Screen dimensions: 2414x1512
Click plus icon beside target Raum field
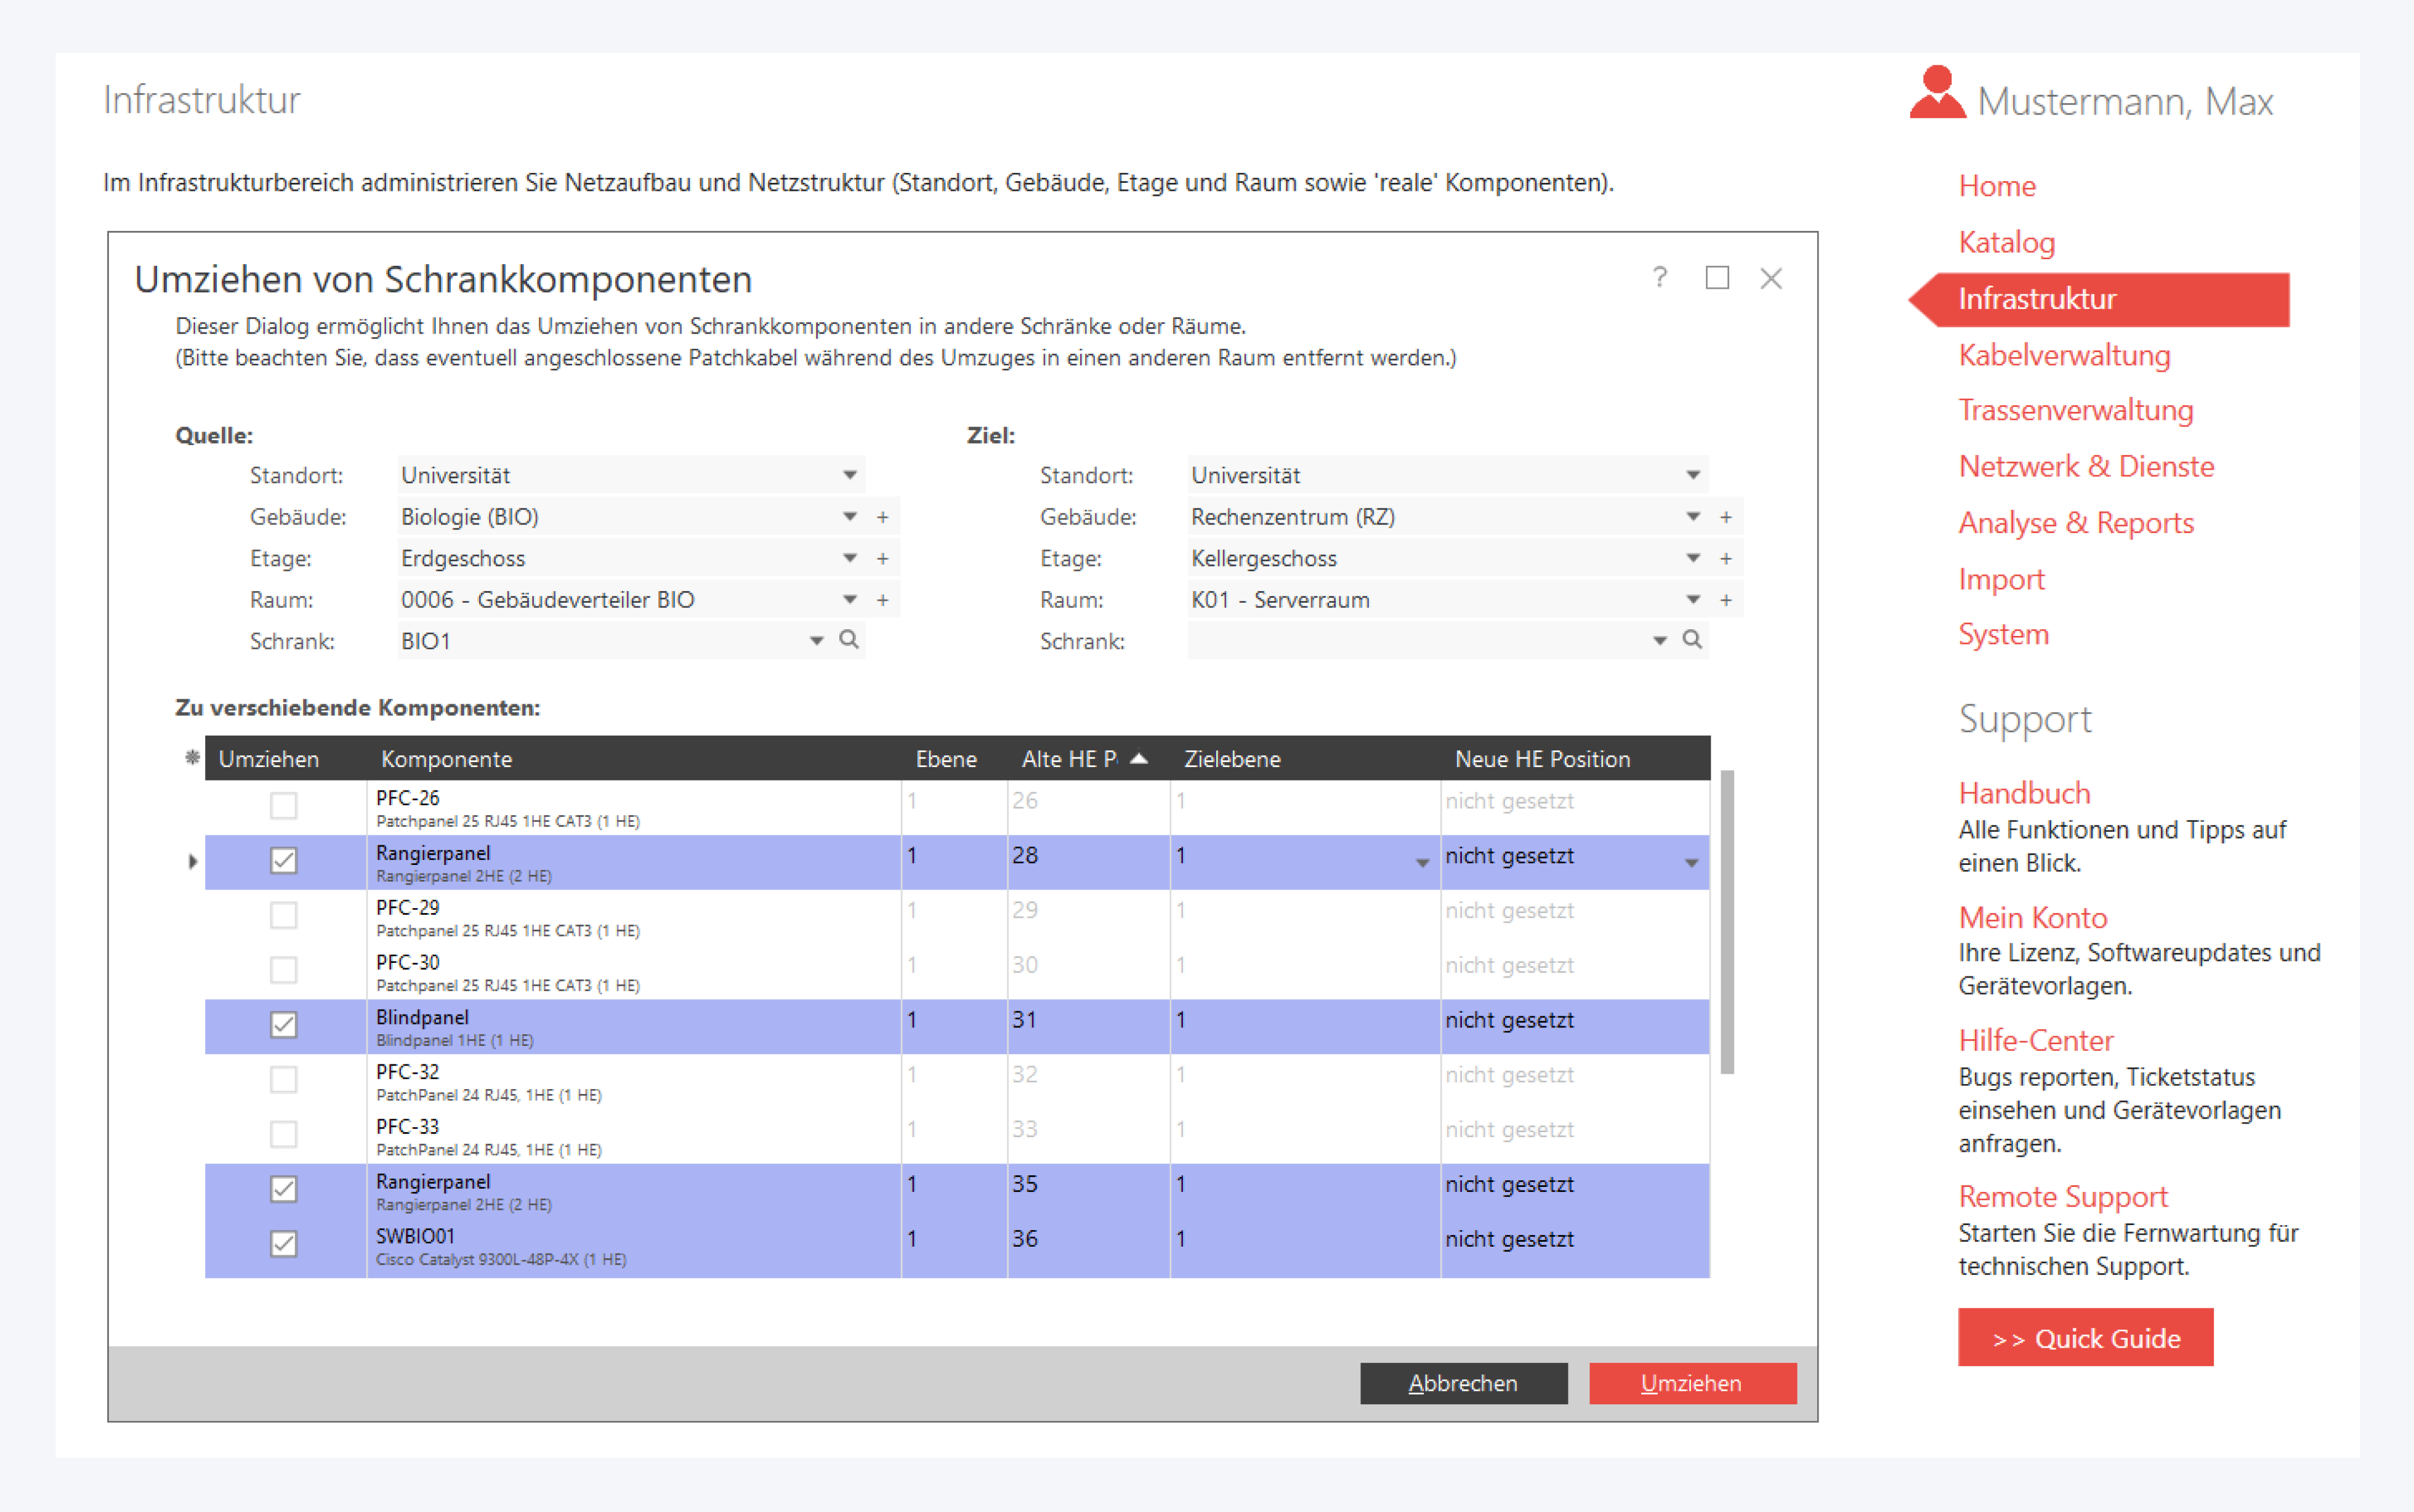point(1725,600)
